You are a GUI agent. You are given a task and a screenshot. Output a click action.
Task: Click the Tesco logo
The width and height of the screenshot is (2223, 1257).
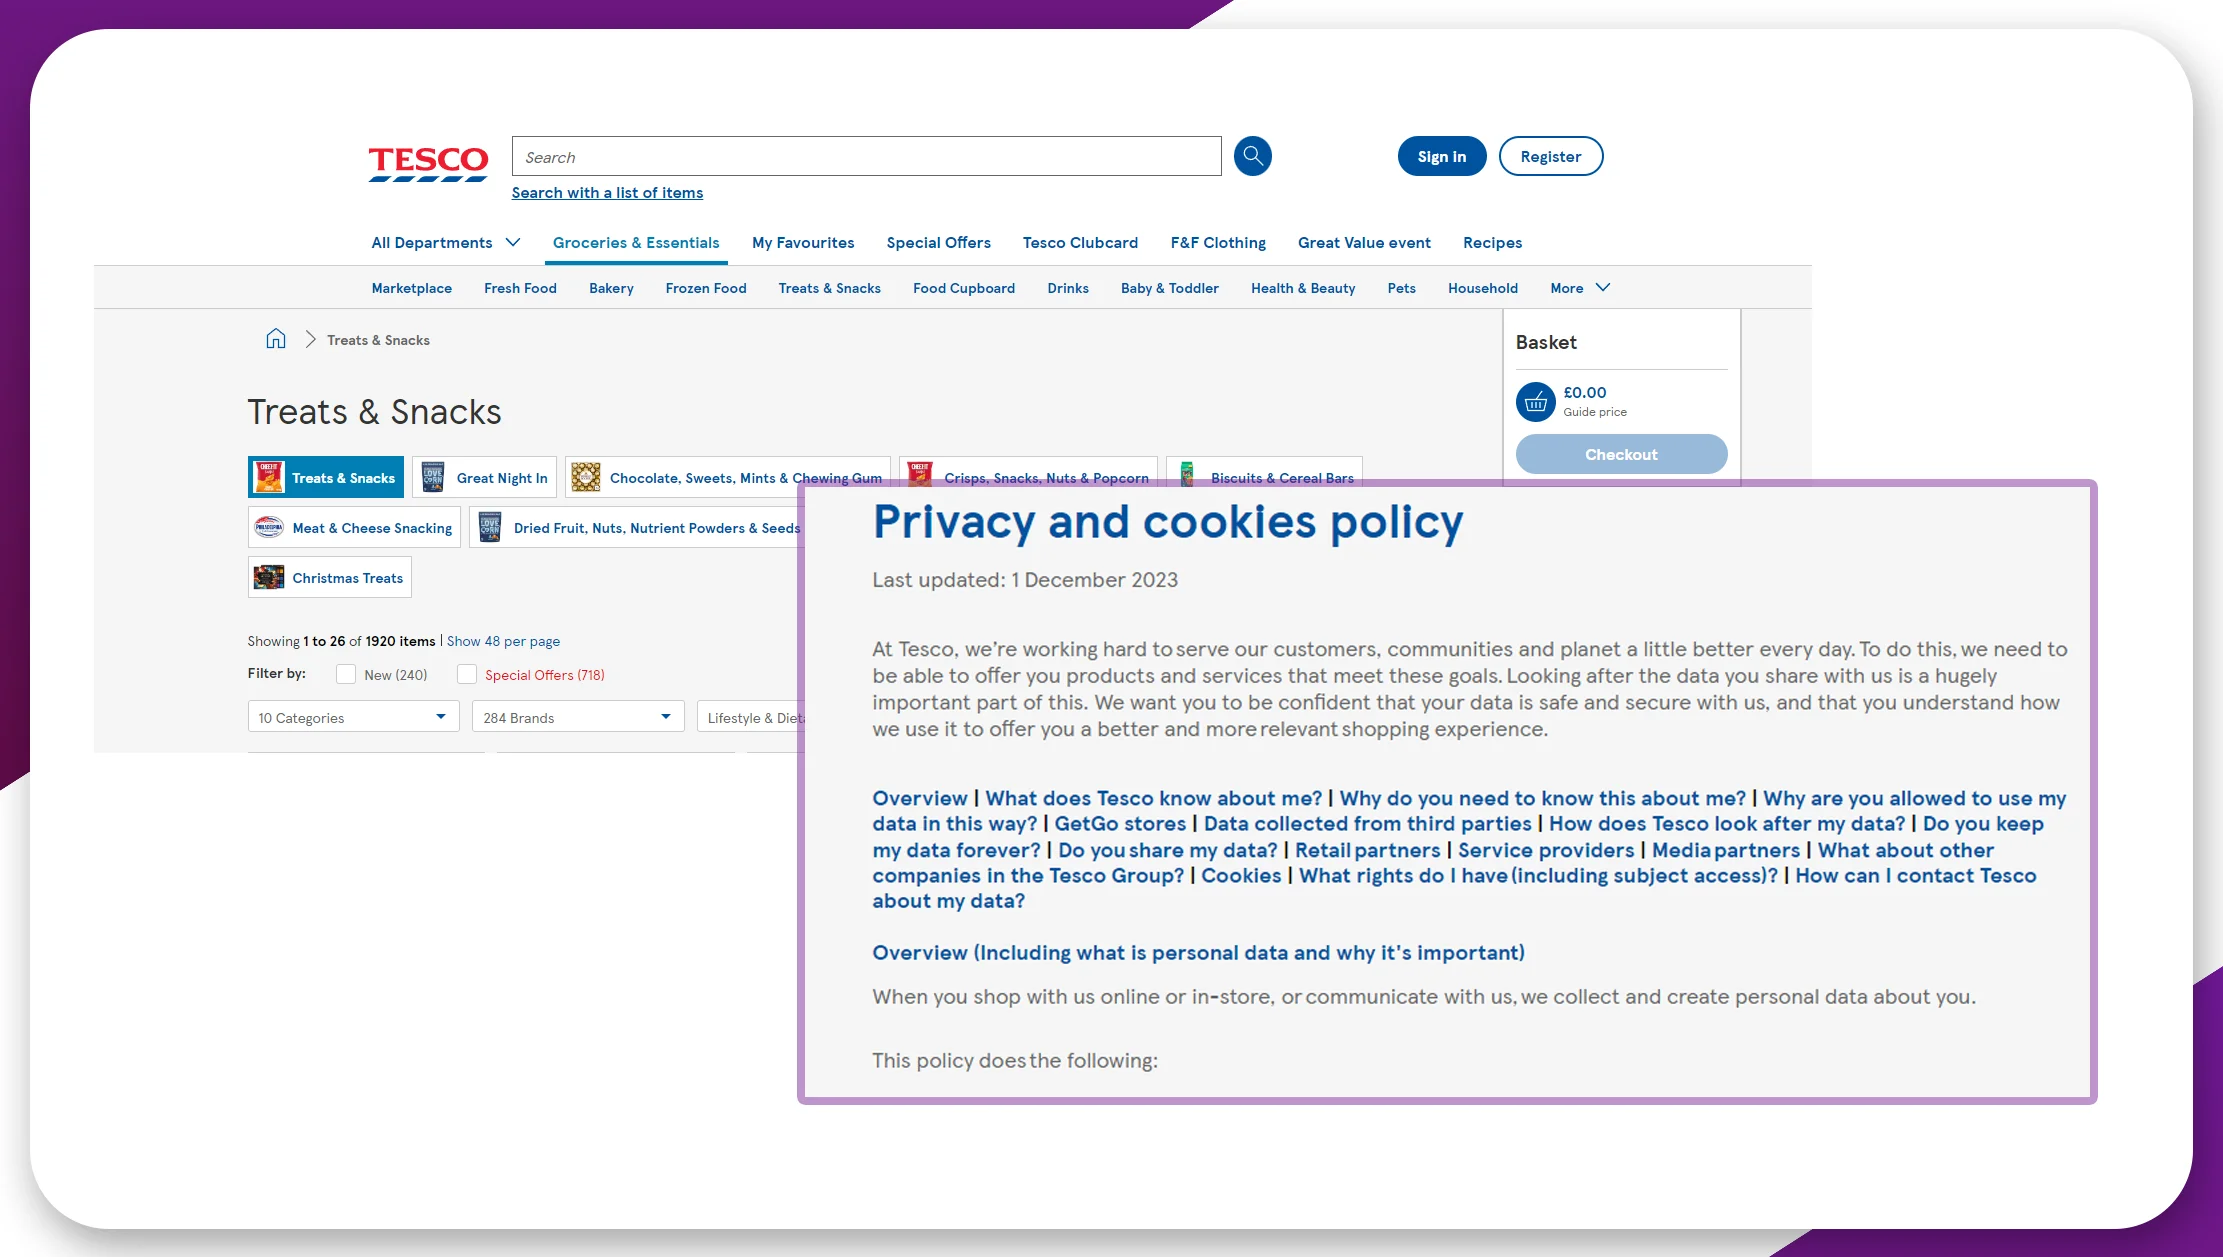[x=428, y=164]
